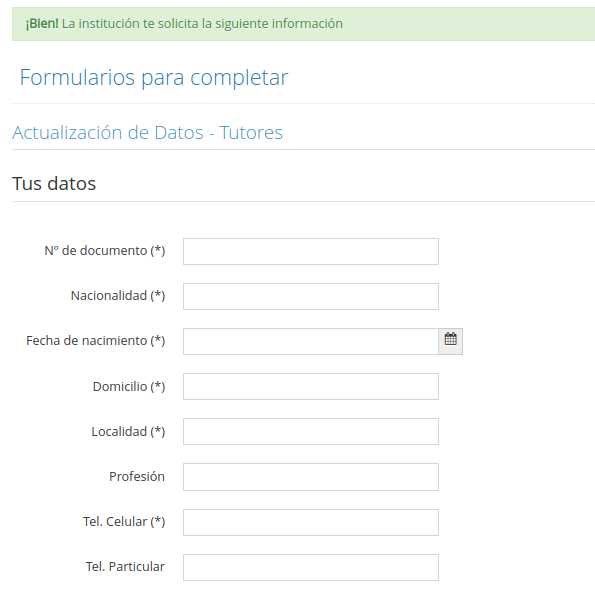Screen dimensions: 595x598
Task: Click the Domicilio (*) label
Action: (129, 386)
